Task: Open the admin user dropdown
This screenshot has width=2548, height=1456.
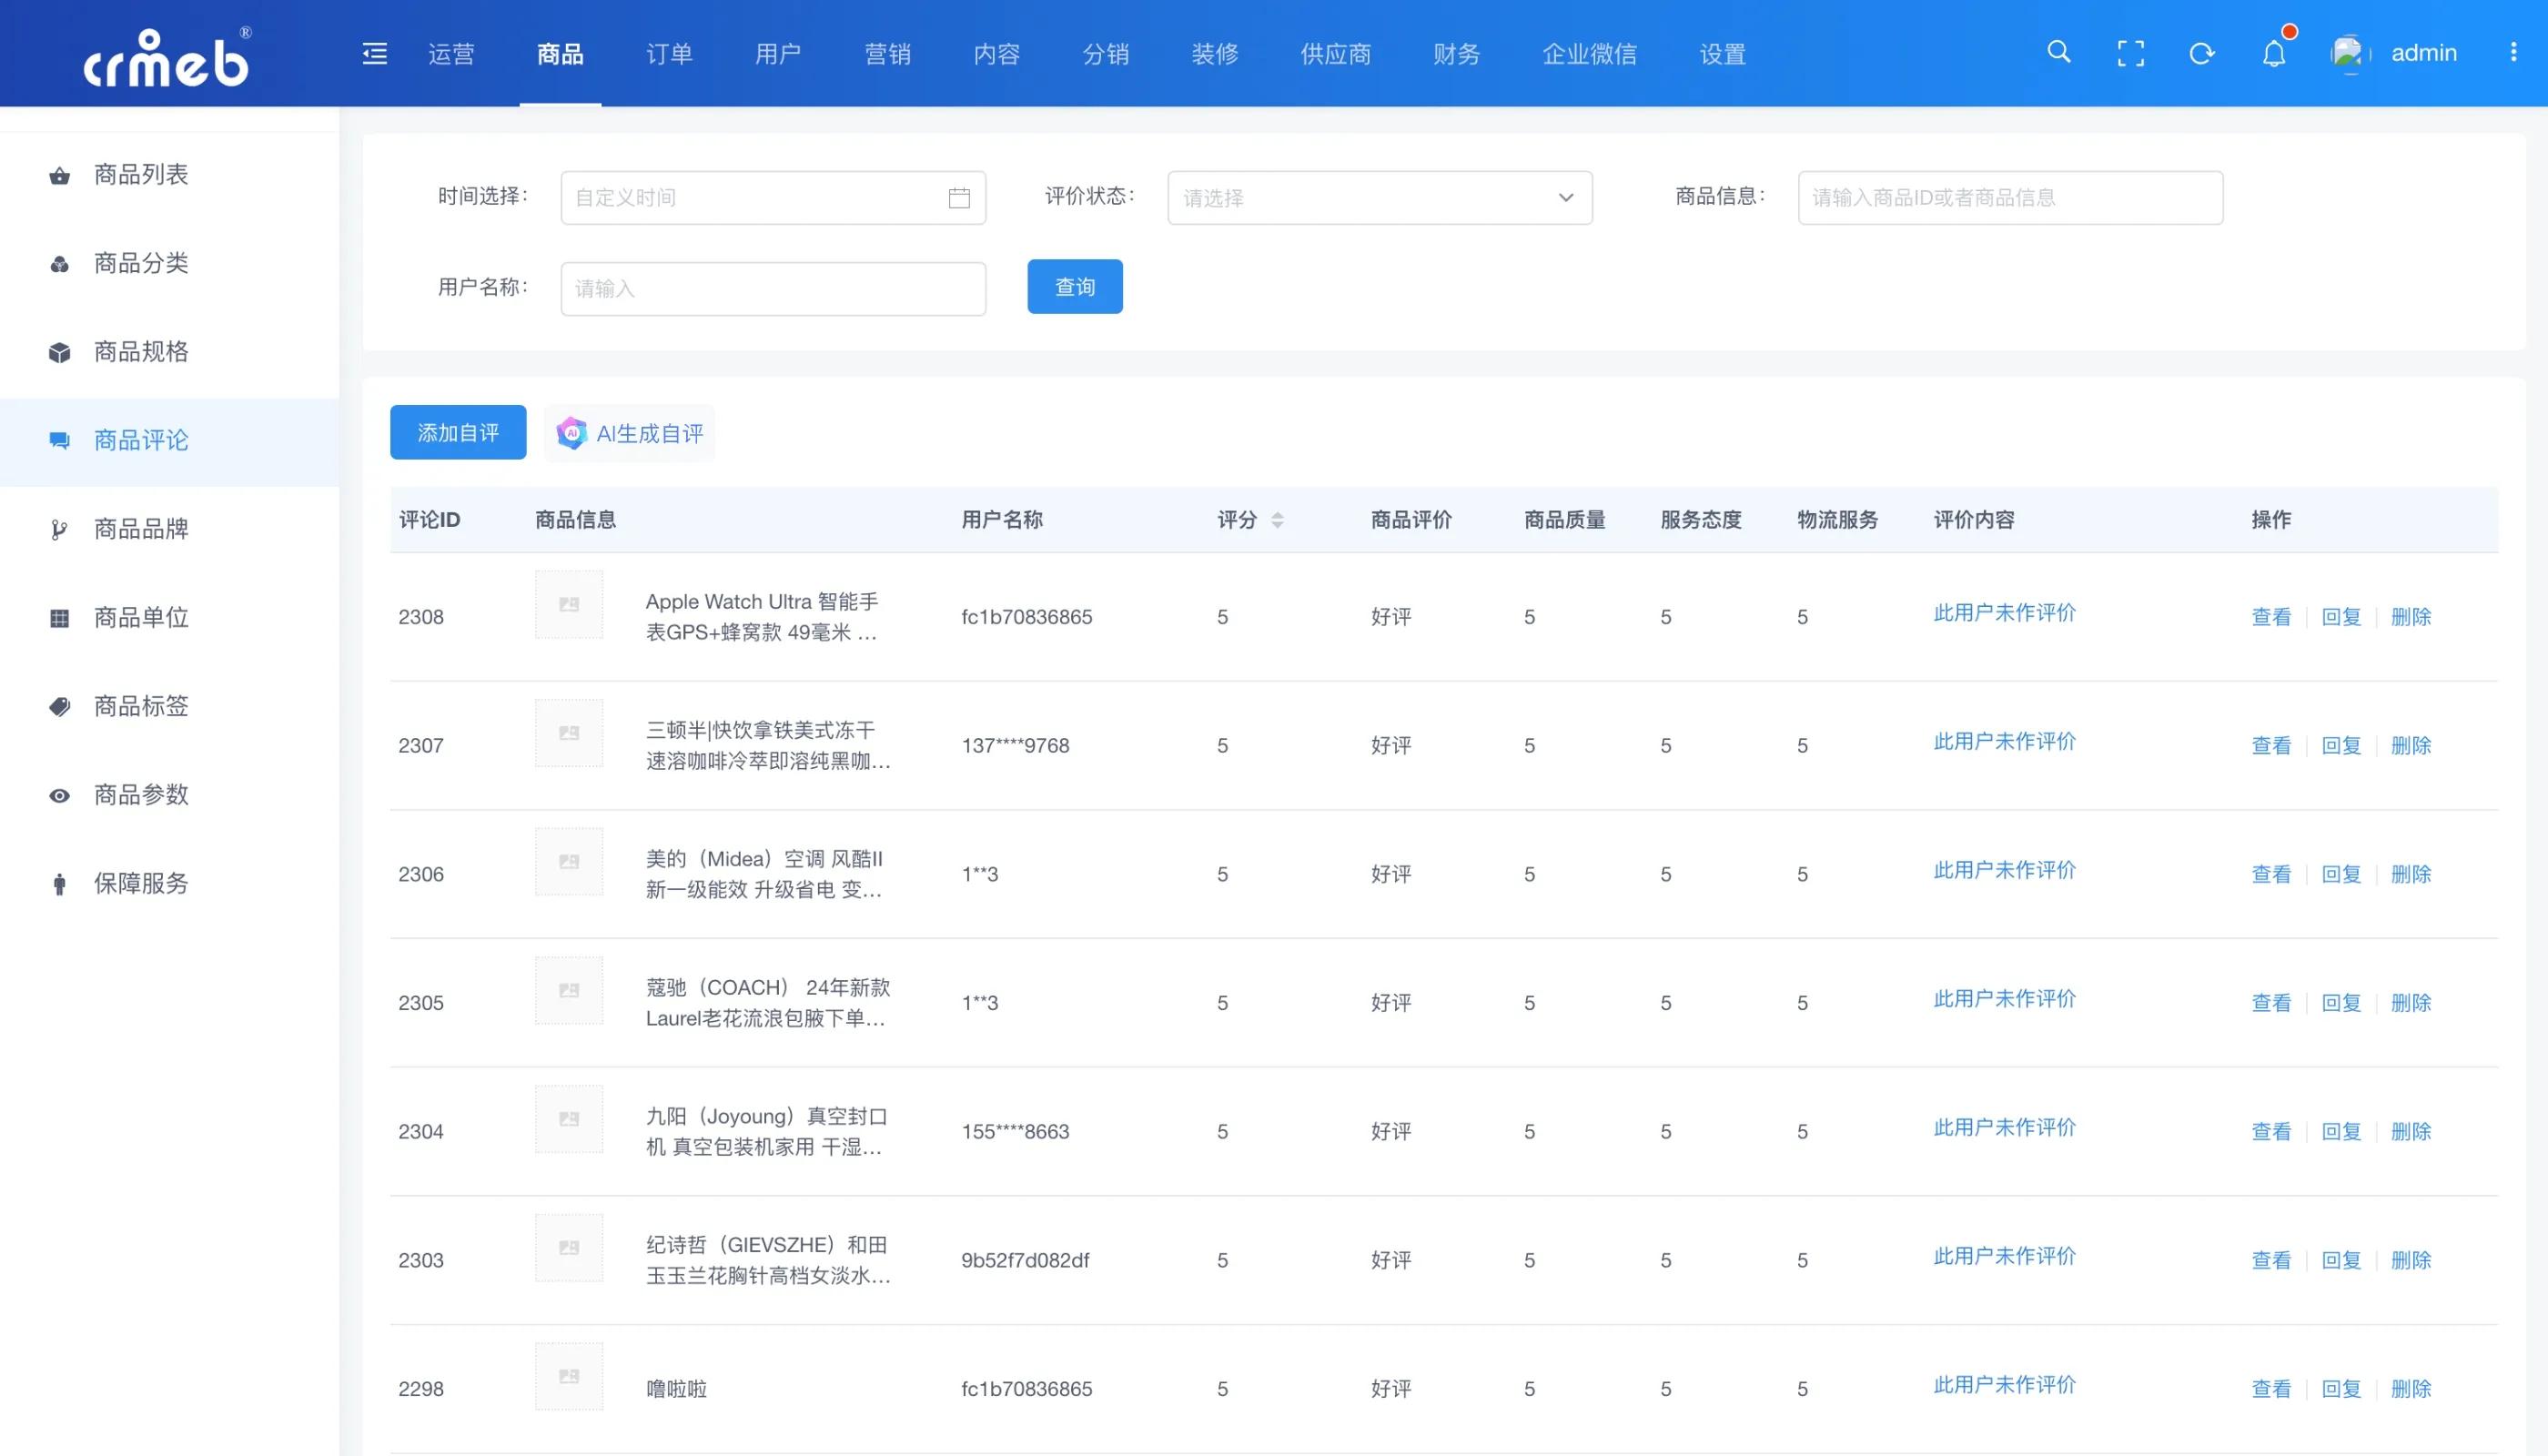Action: tap(2423, 53)
